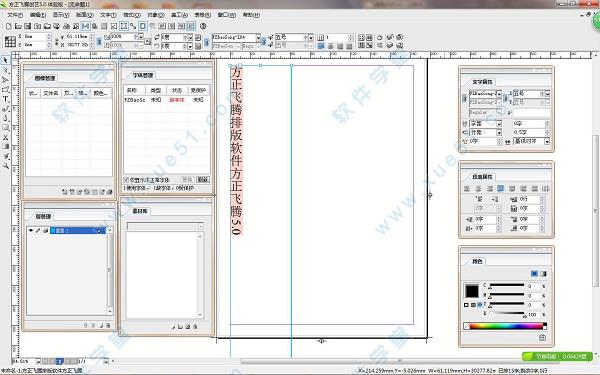Toggle the pencil lock icon on layer 1

point(38,230)
